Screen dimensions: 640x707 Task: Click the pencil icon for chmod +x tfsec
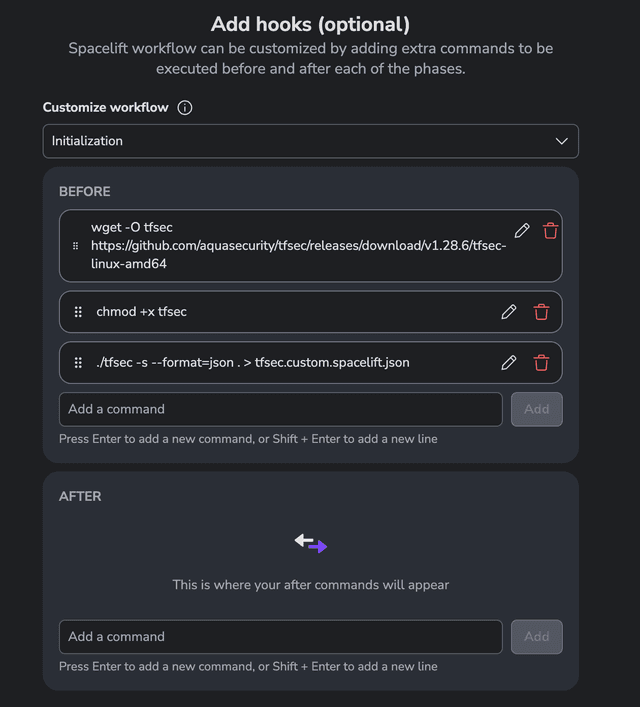(x=509, y=312)
